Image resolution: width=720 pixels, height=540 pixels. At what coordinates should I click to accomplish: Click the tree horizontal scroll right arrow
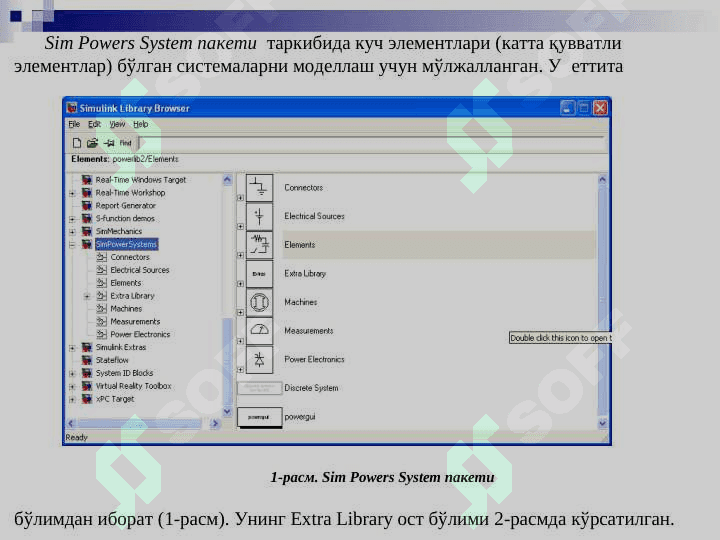tap(214, 423)
